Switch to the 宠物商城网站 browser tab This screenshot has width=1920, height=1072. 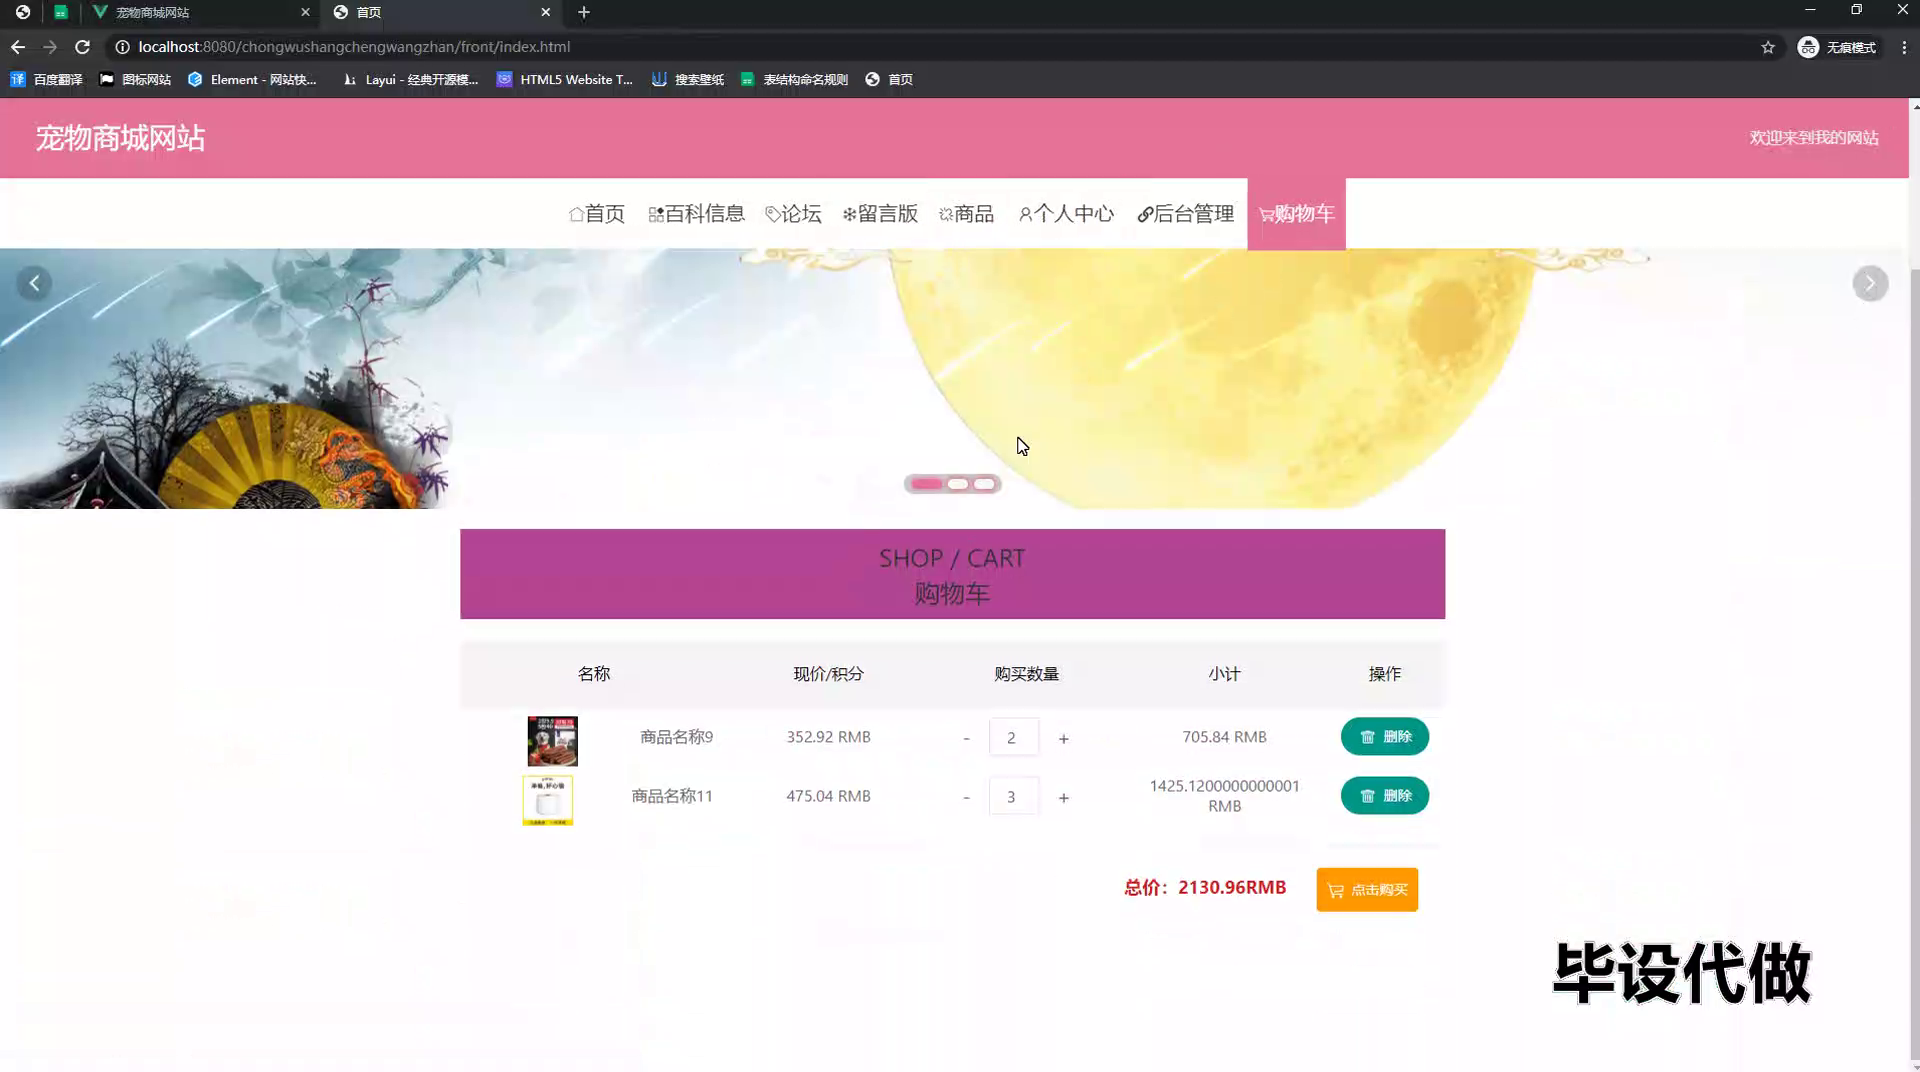point(200,12)
